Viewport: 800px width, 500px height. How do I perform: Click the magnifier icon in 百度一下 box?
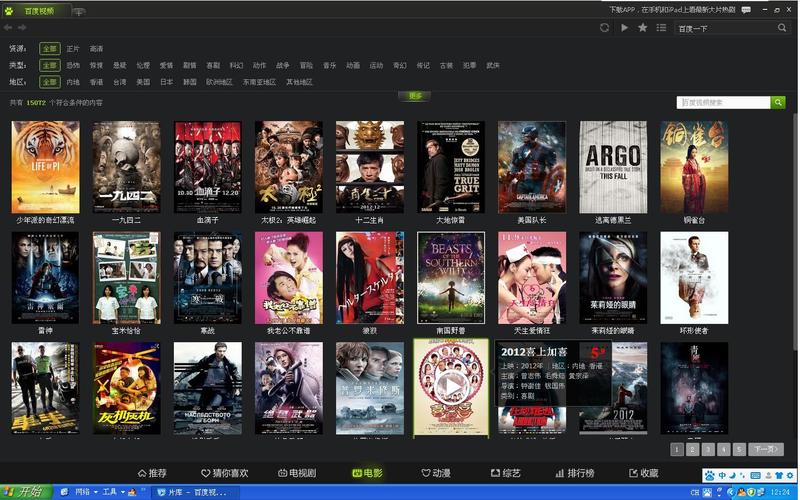pyautogui.click(x=782, y=28)
